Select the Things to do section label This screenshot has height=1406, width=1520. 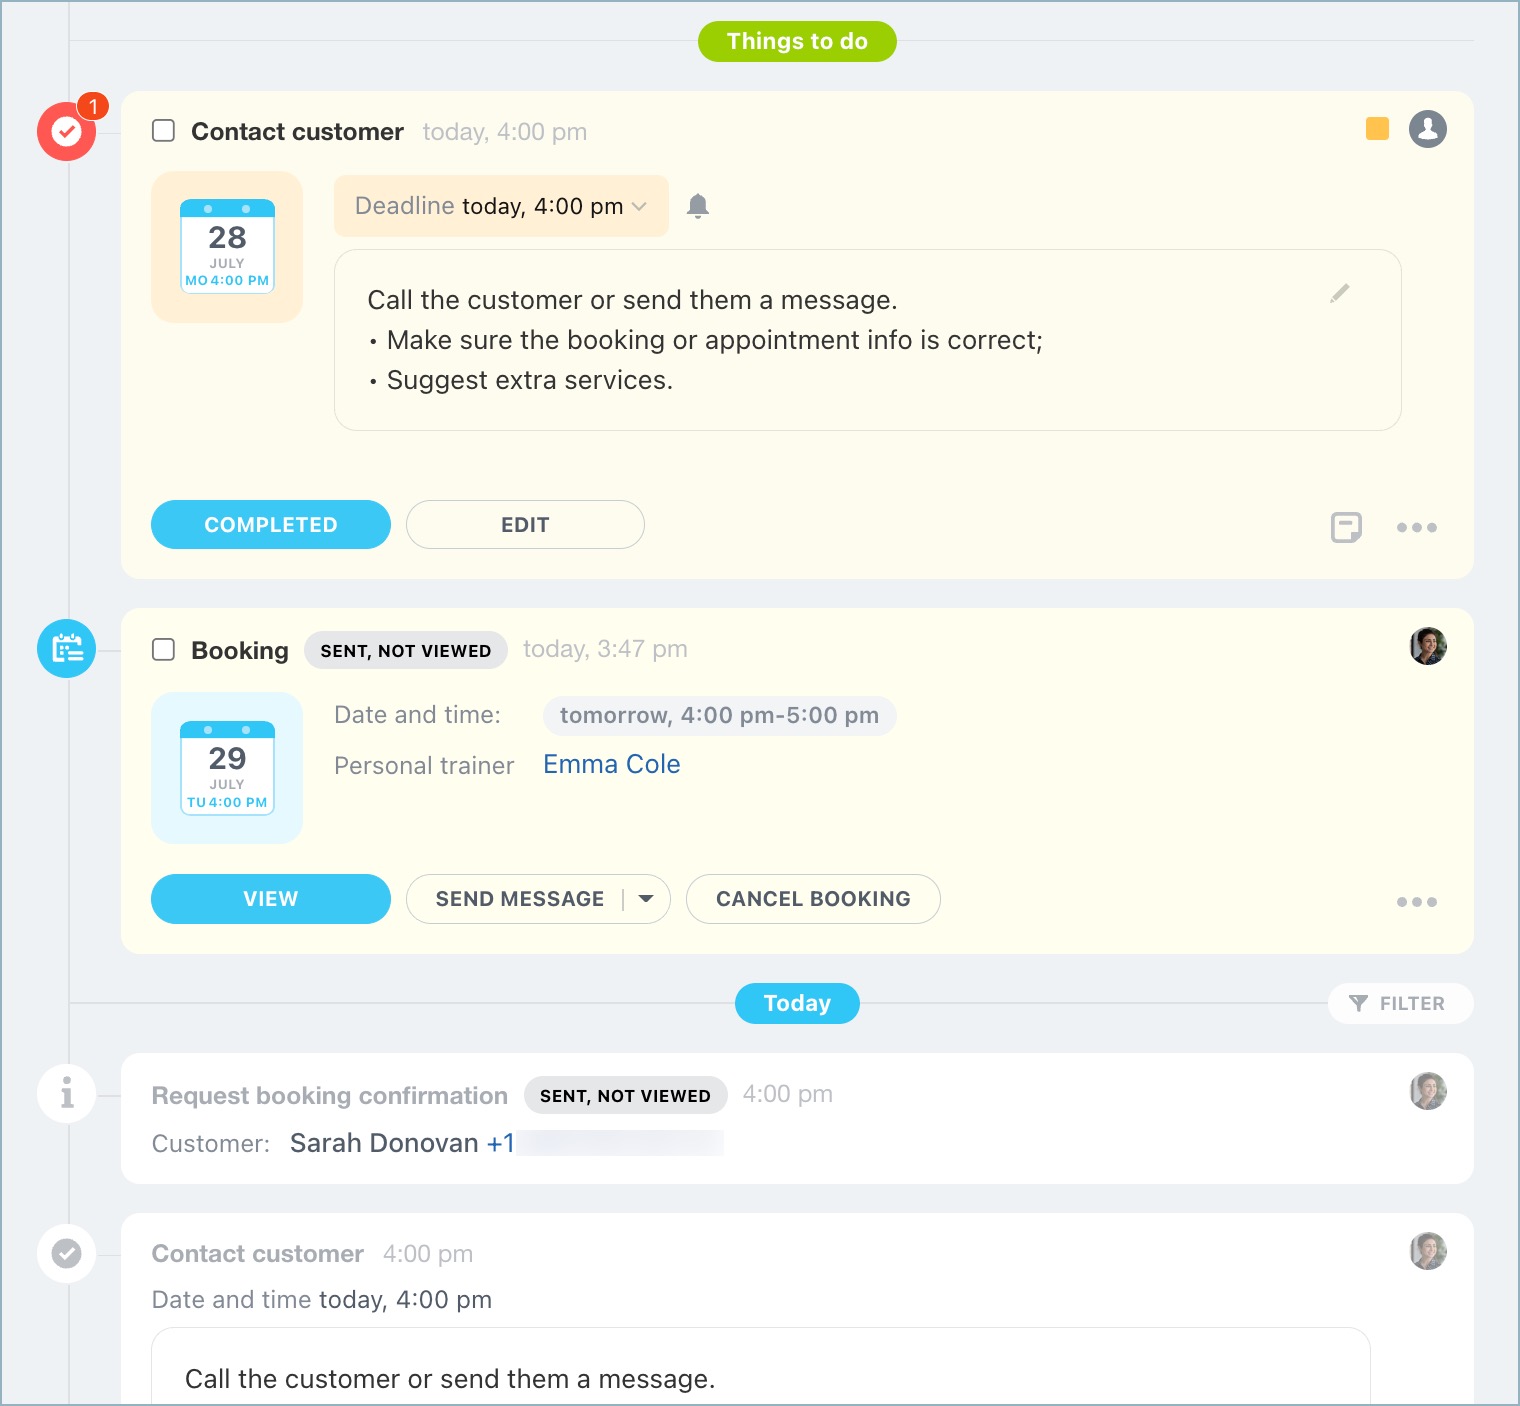tap(796, 42)
